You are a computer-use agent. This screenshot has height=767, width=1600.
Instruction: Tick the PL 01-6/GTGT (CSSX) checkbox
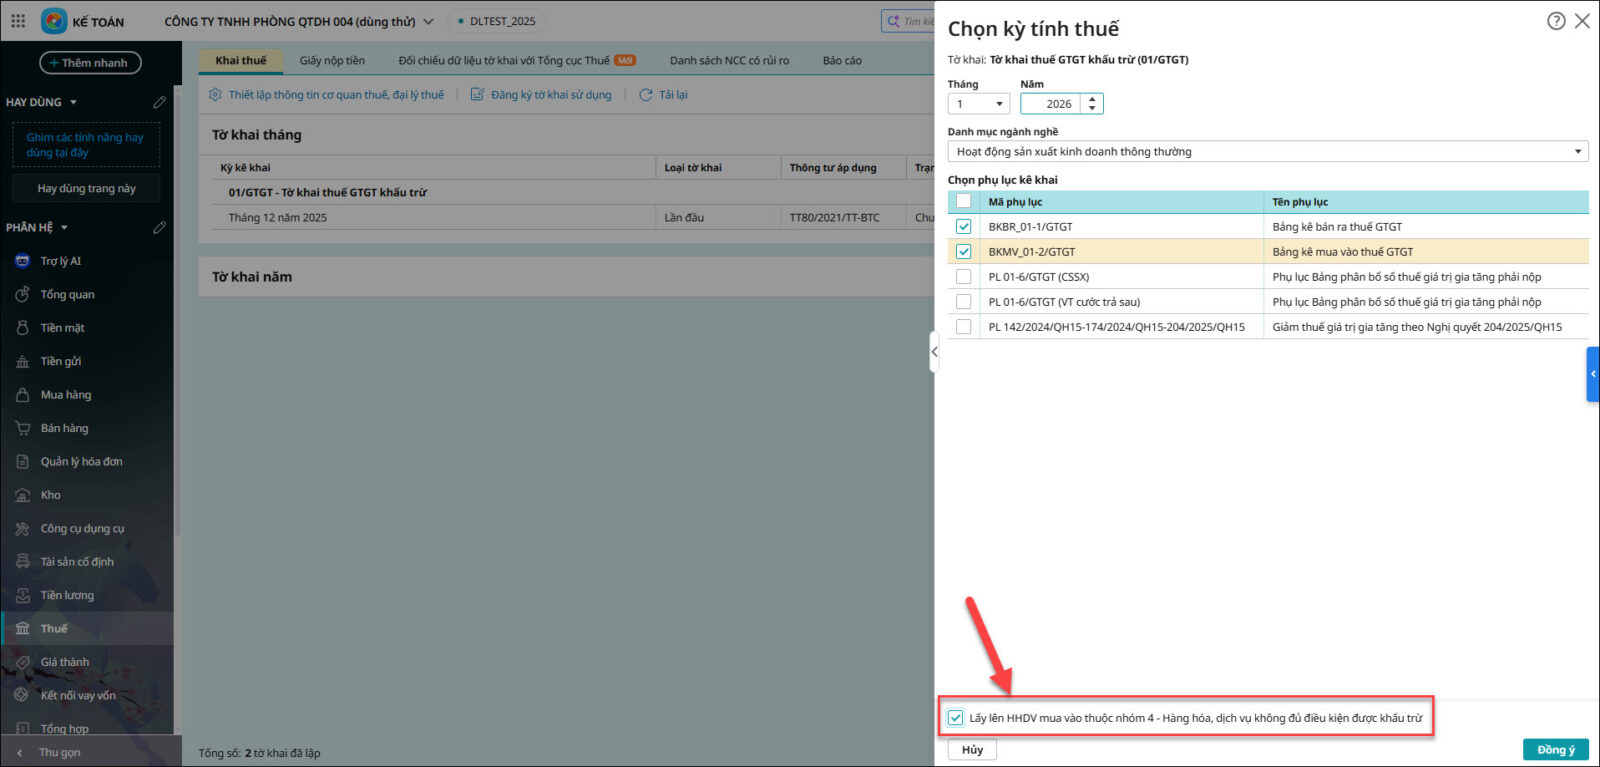click(x=963, y=277)
